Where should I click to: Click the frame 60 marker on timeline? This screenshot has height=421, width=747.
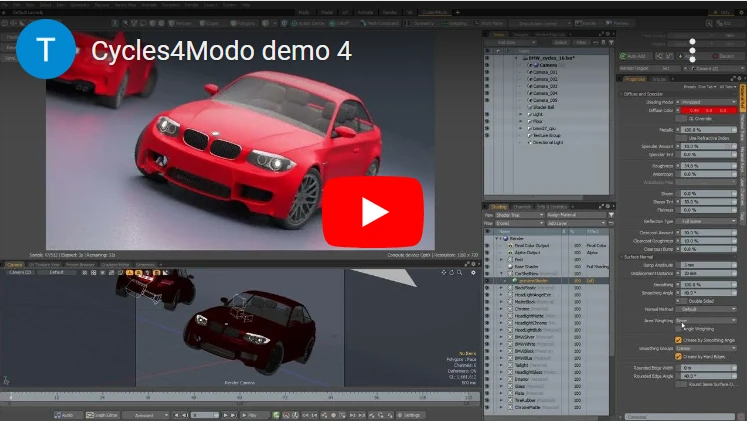coord(240,397)
